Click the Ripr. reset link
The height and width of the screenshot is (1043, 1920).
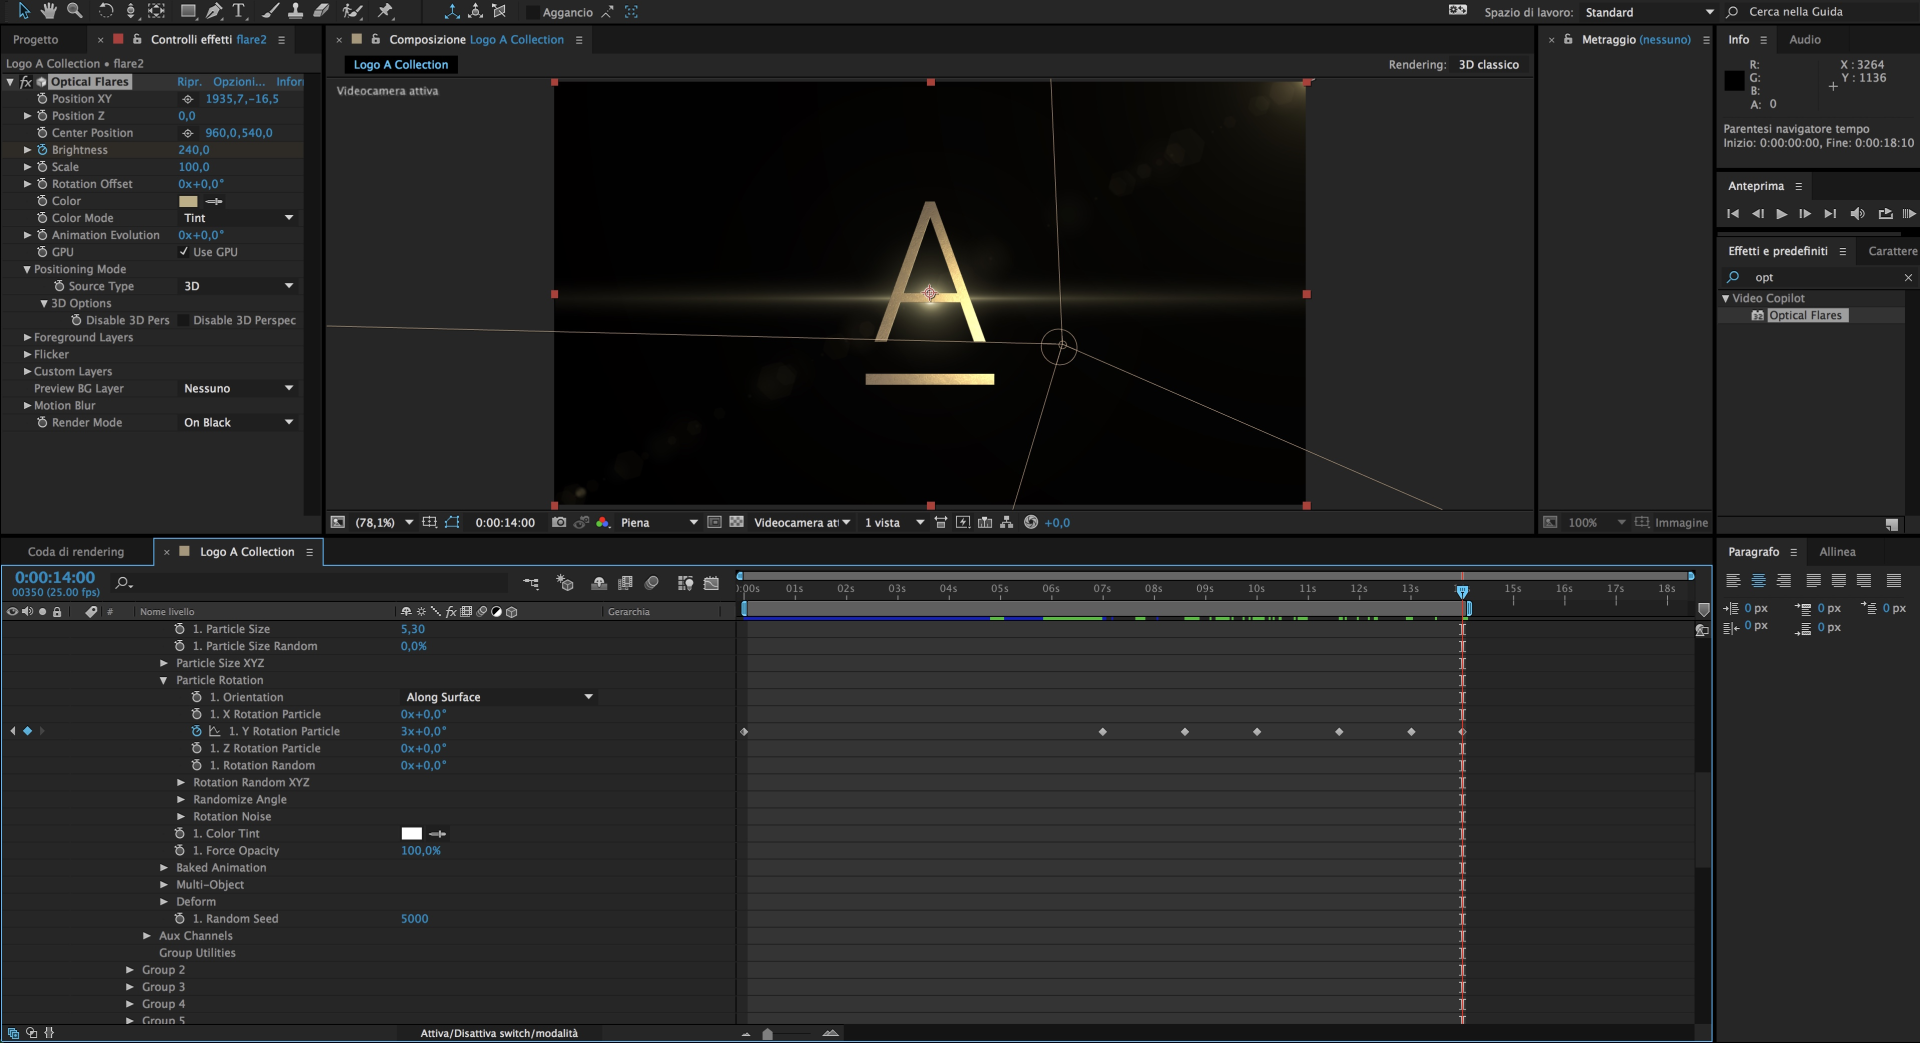(189, 81)
